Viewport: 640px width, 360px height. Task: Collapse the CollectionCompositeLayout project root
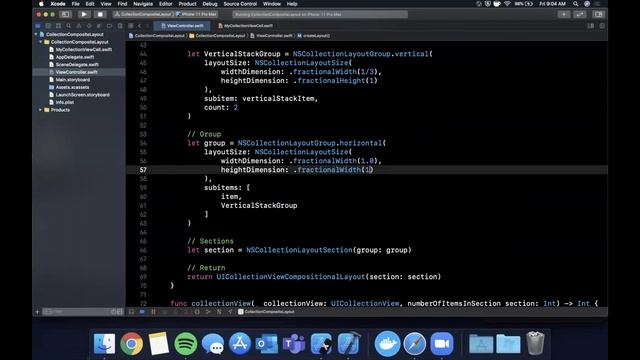pos(36,34)
